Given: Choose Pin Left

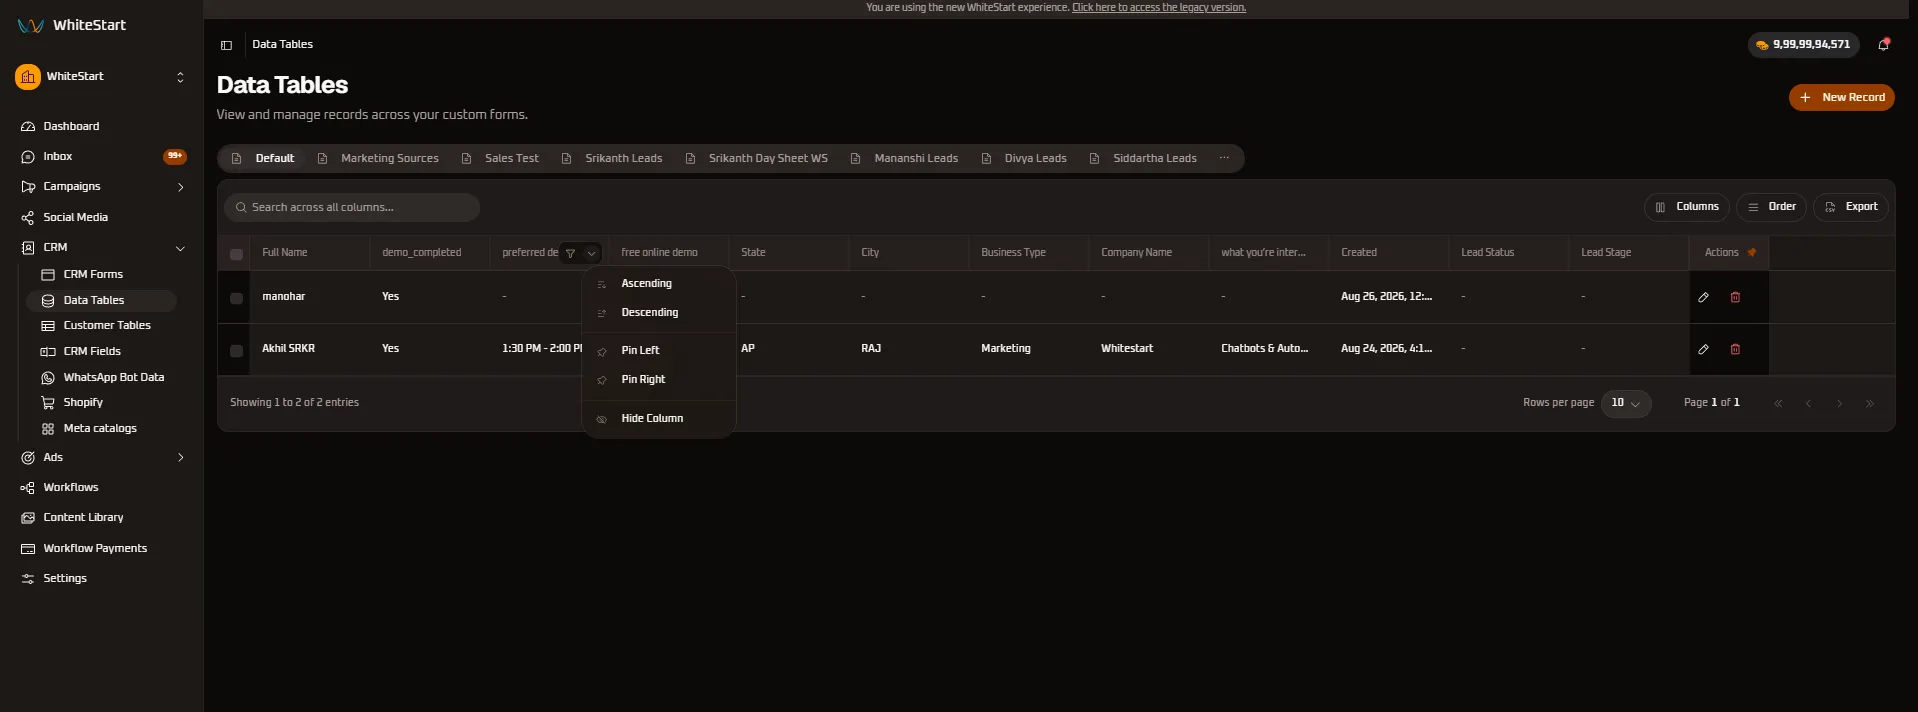Looking at the screenshot, I should [659, 351].
